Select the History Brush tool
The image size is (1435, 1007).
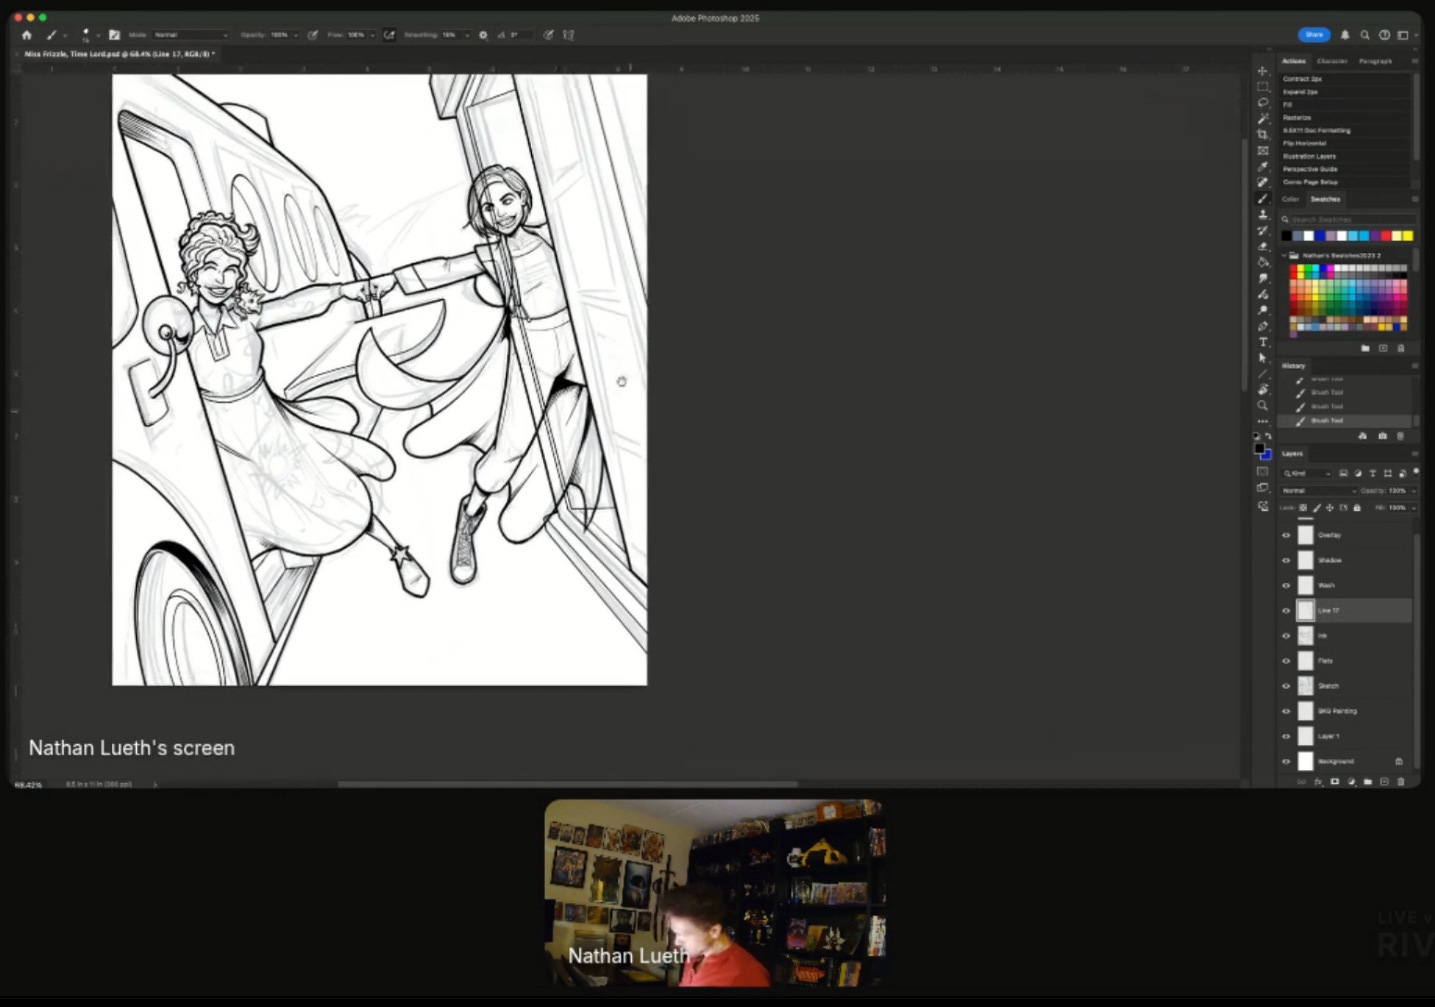pos(1263,231)
